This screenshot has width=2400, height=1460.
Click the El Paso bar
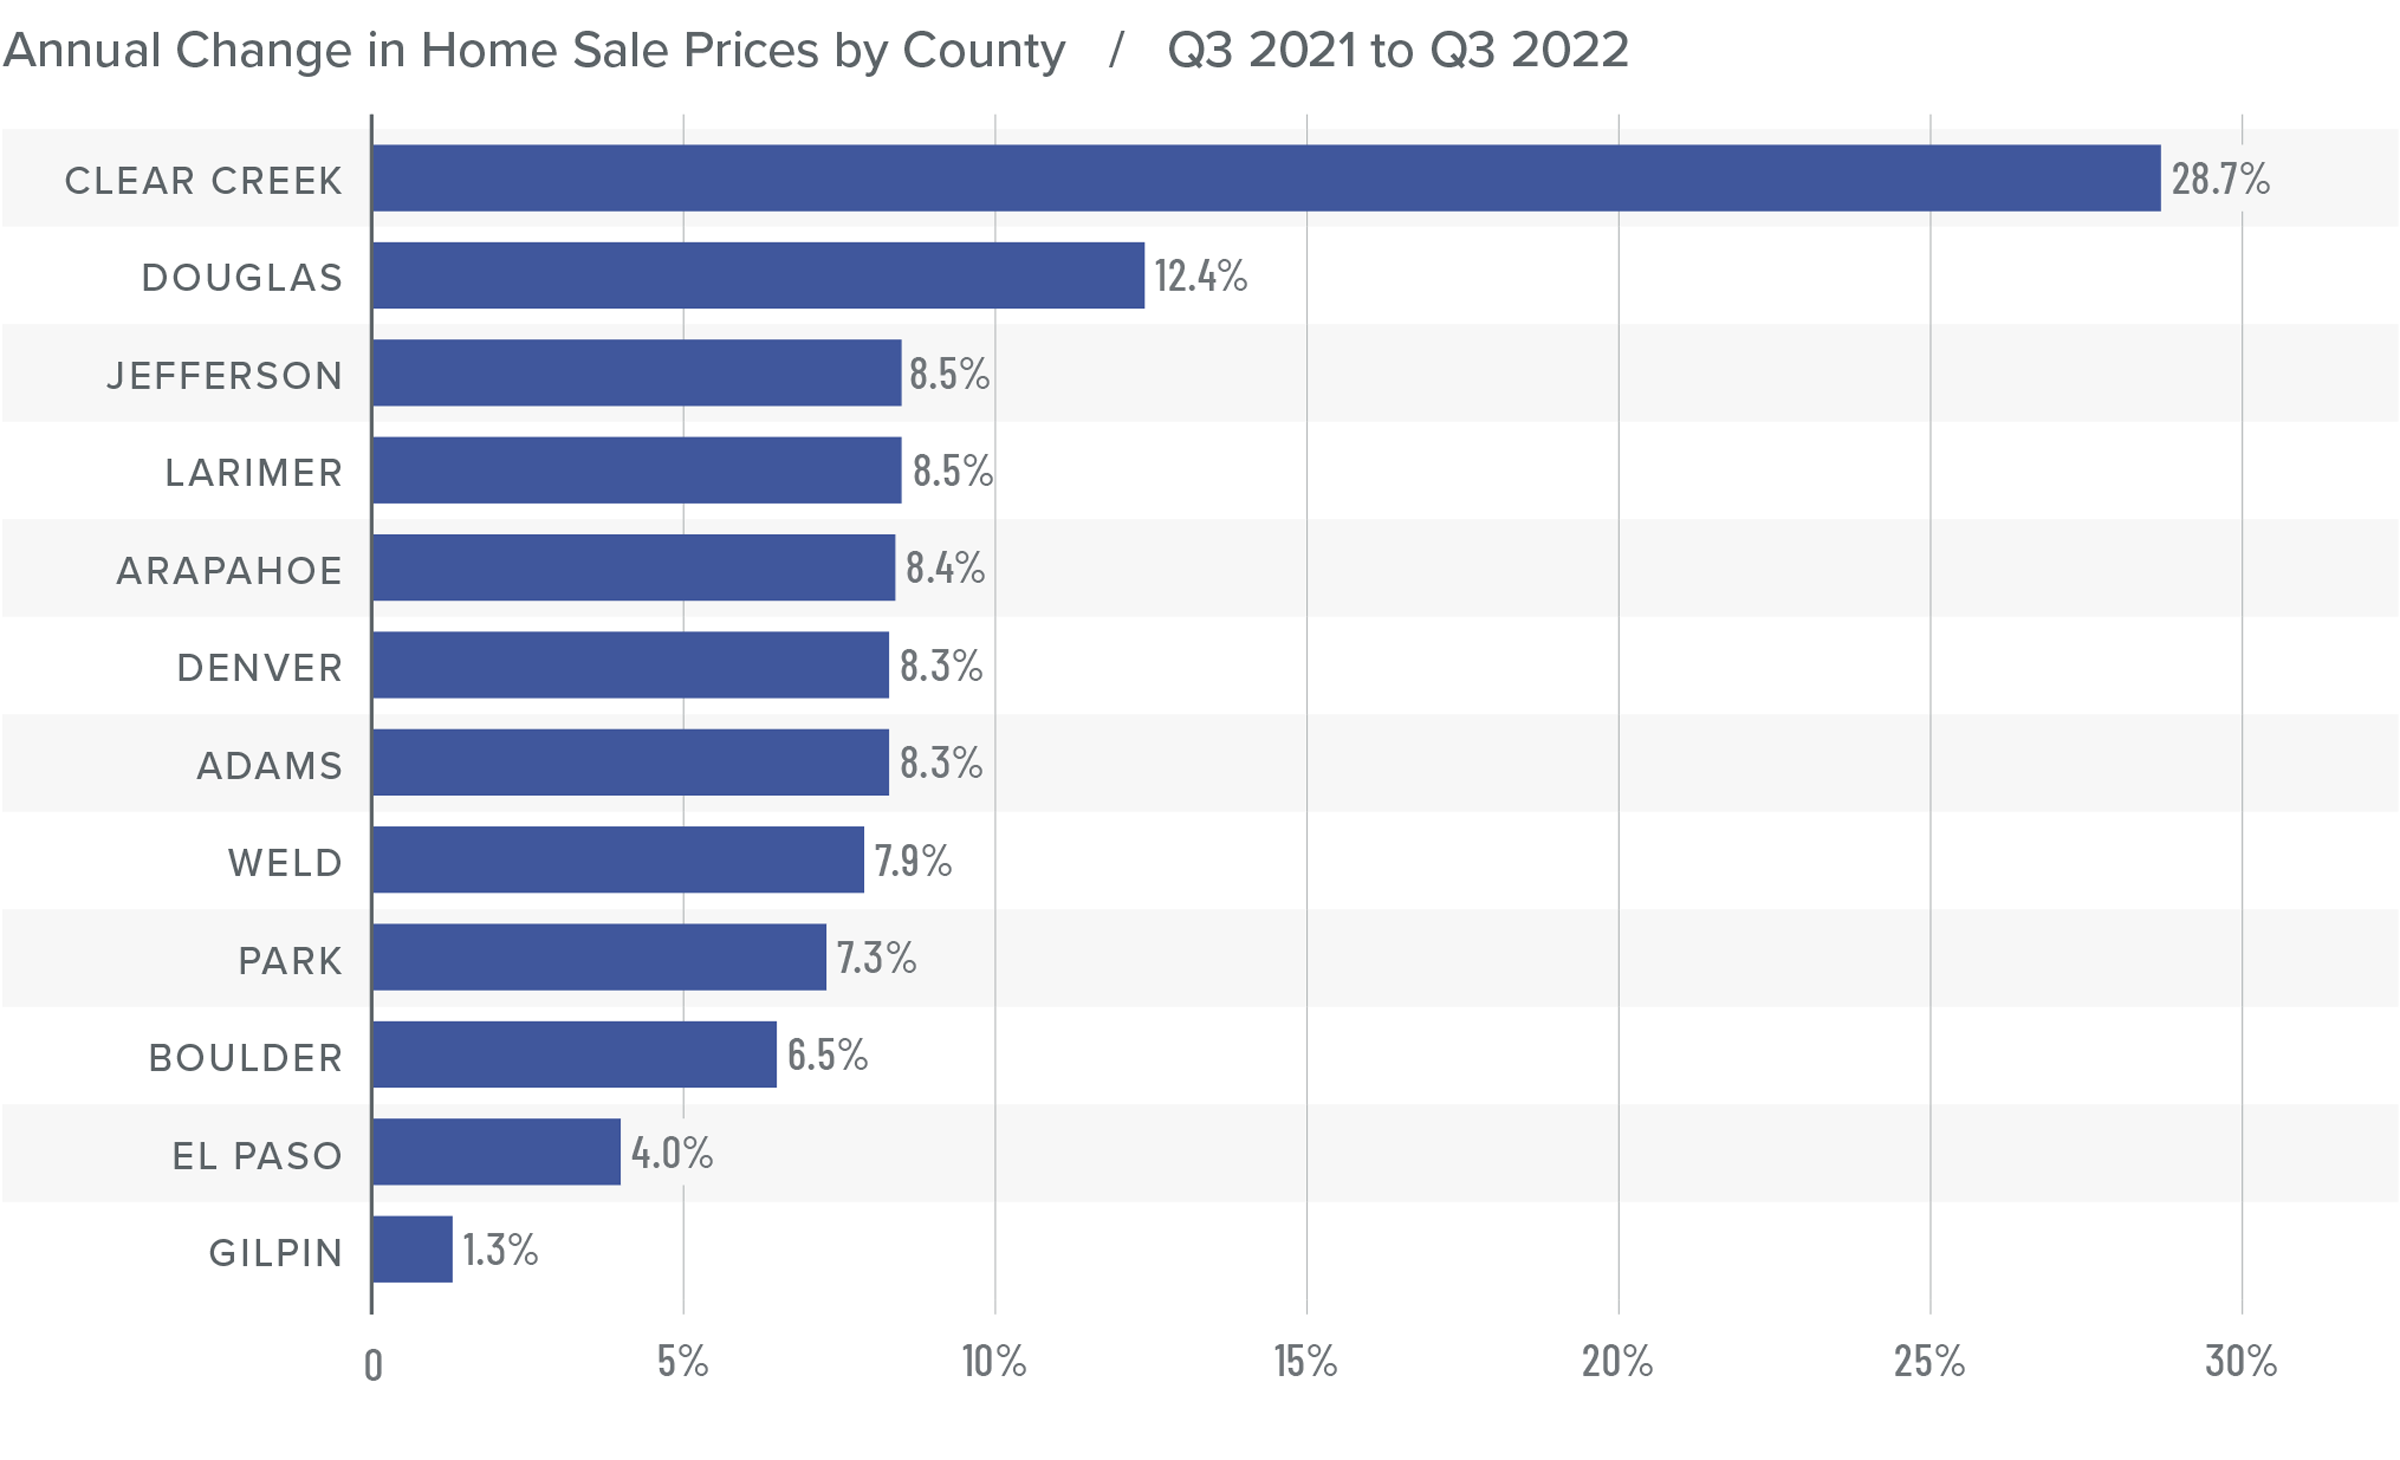click(496, 1152)
